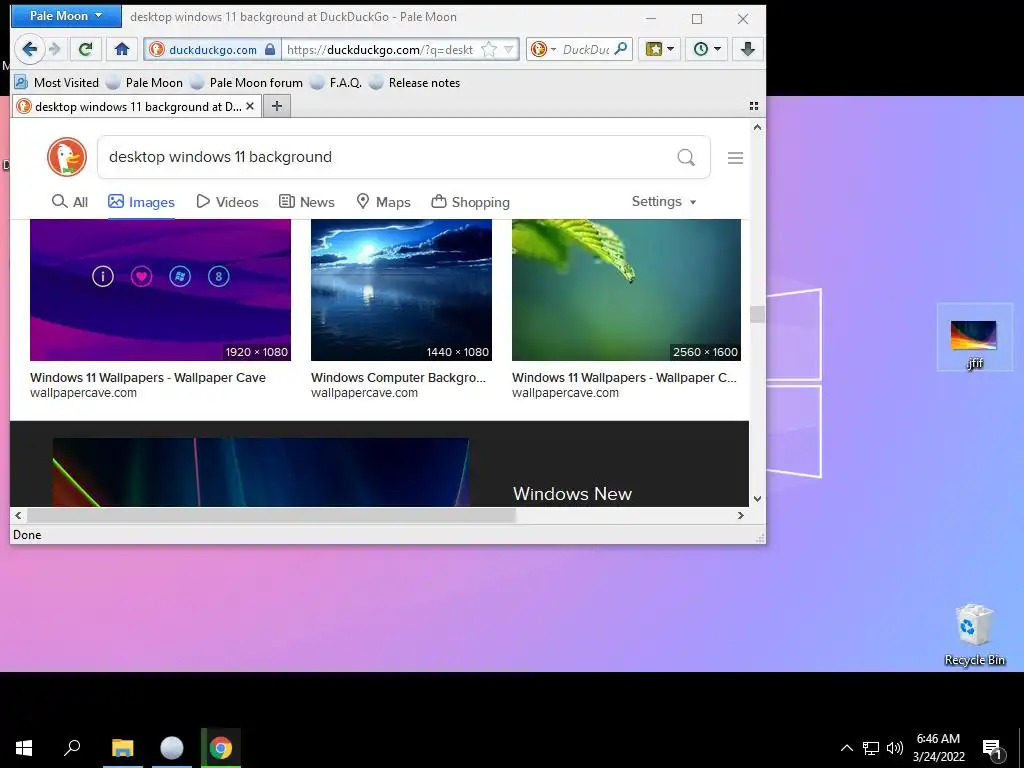This screenshot has width=1024, height=768.
Task: Open the network status tray icon
Action: pyautogui.click(x=871, y=748)
